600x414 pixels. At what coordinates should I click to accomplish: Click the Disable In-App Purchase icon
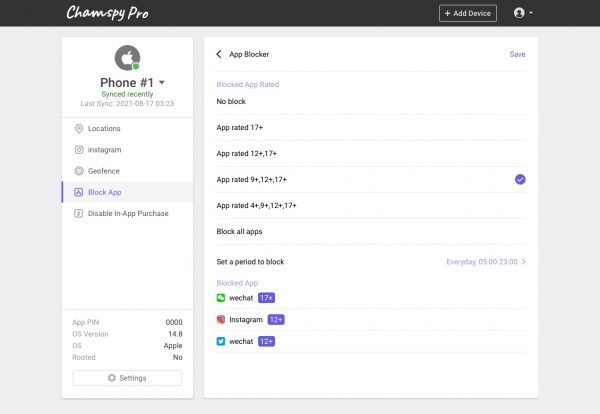coord(78,214)
